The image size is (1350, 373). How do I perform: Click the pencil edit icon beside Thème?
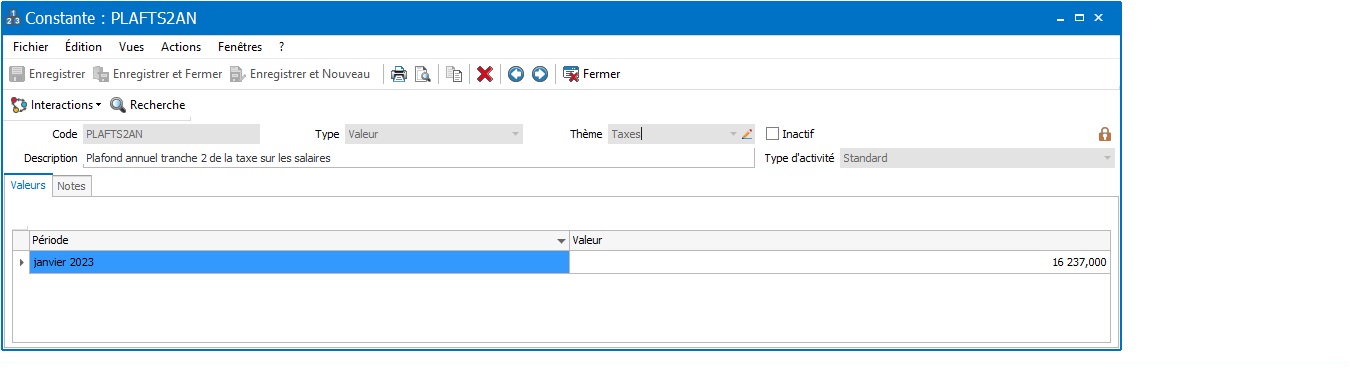[x=747, y=134]
